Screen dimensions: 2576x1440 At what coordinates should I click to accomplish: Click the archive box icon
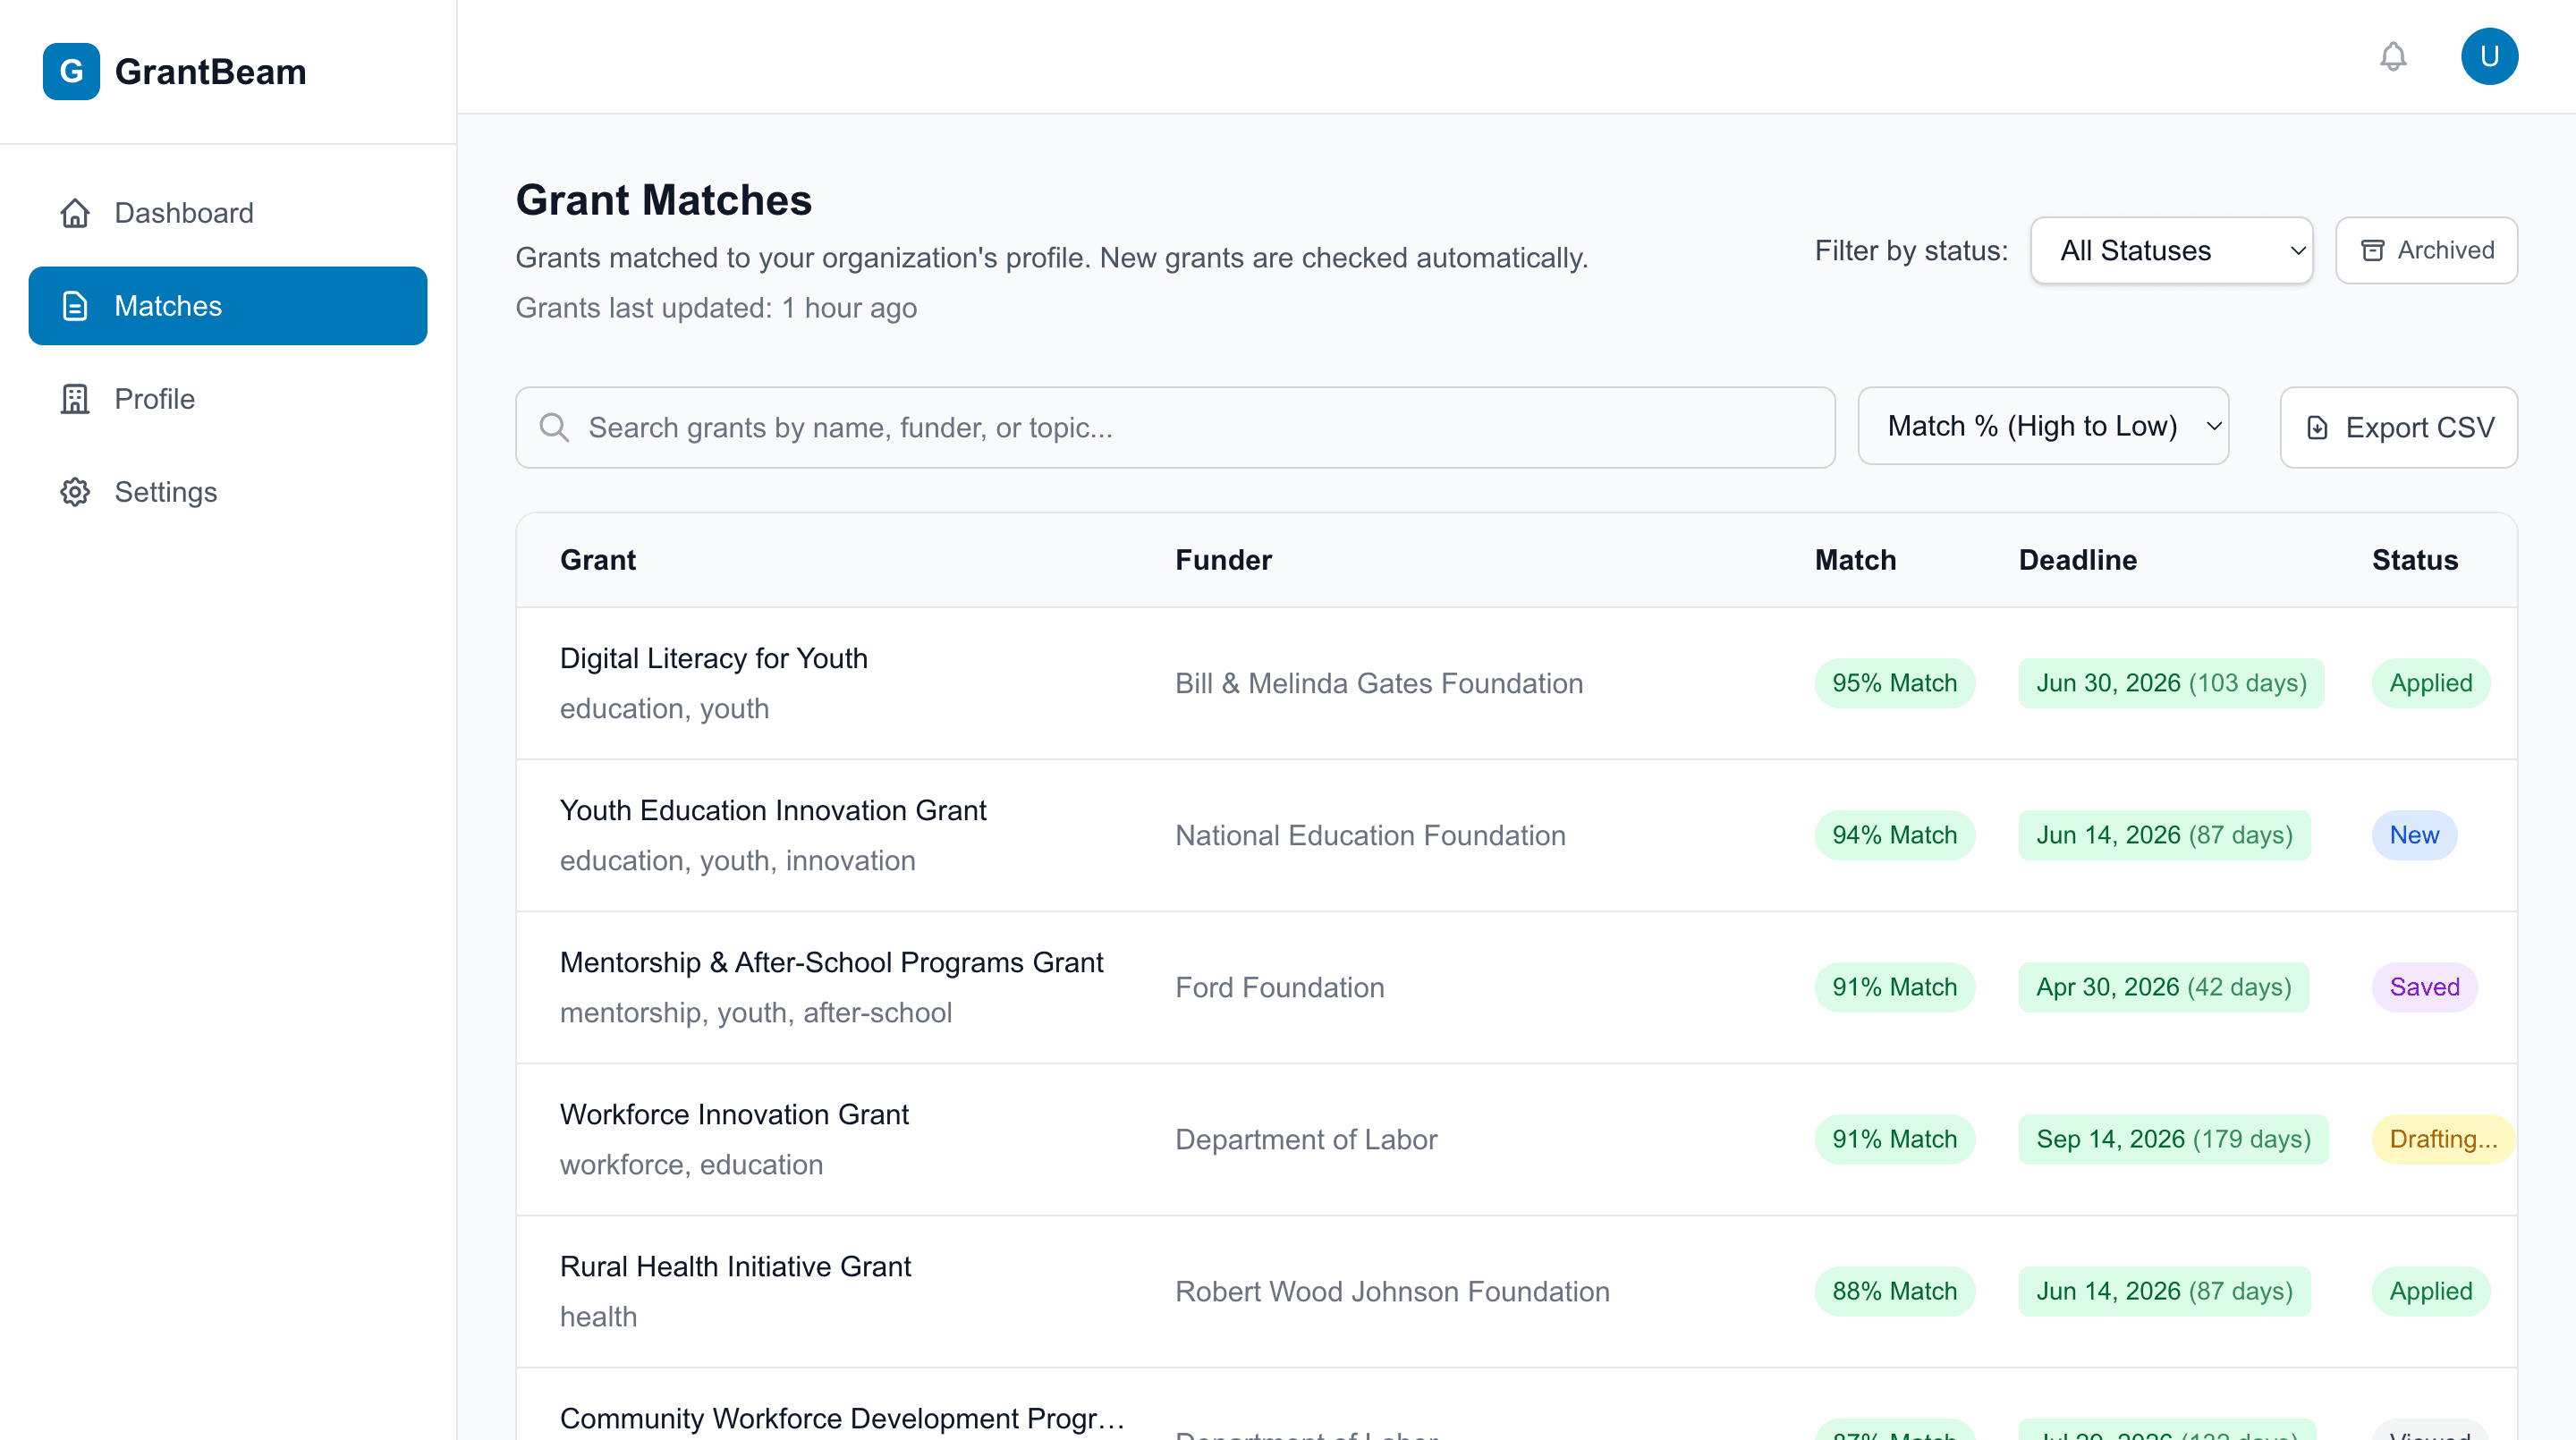[x=2374, y=250]
